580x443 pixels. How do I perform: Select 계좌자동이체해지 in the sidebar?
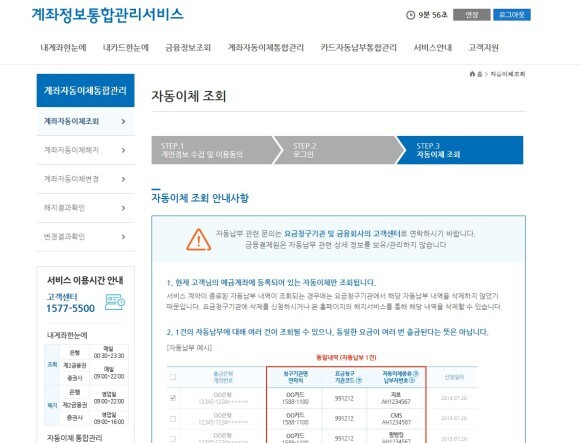coord(85,150)
